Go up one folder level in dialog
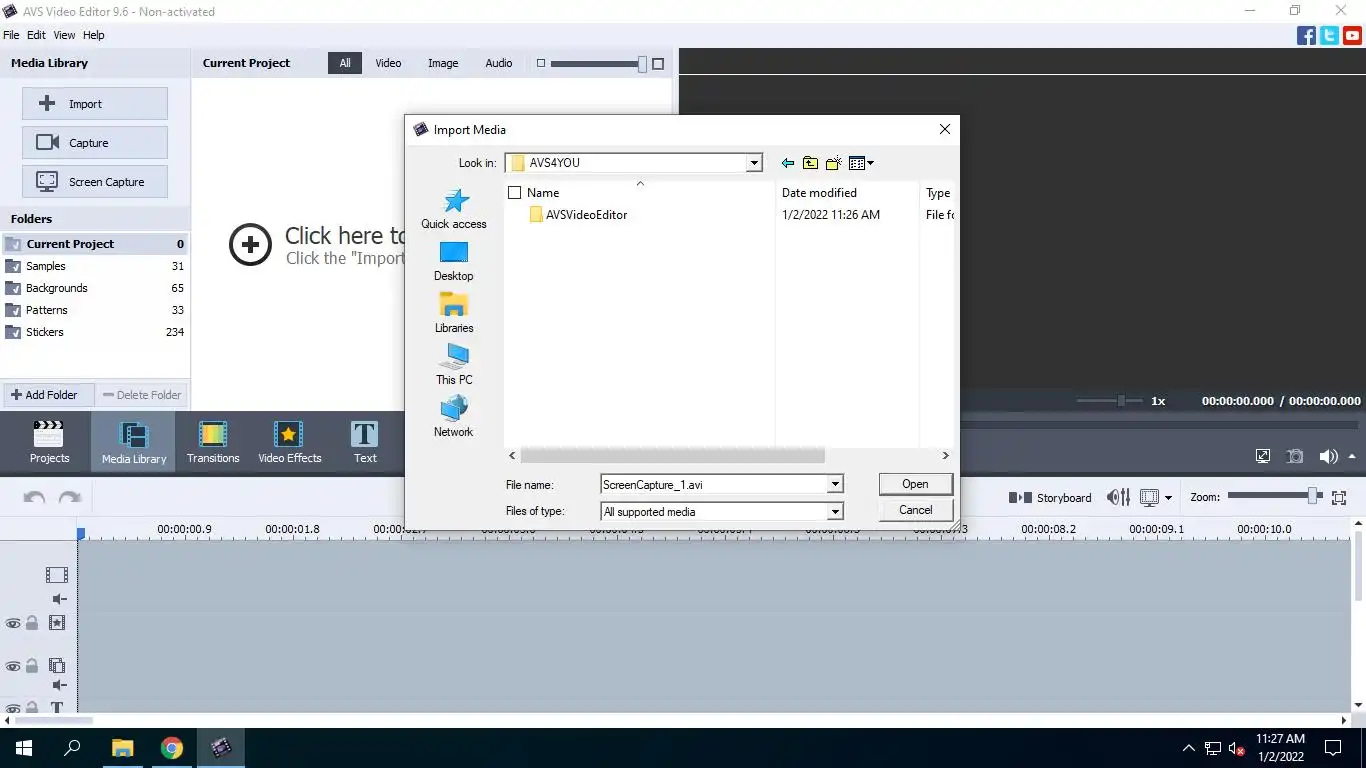This screenshot has width=1366, height=768. [x=810, y=163]
